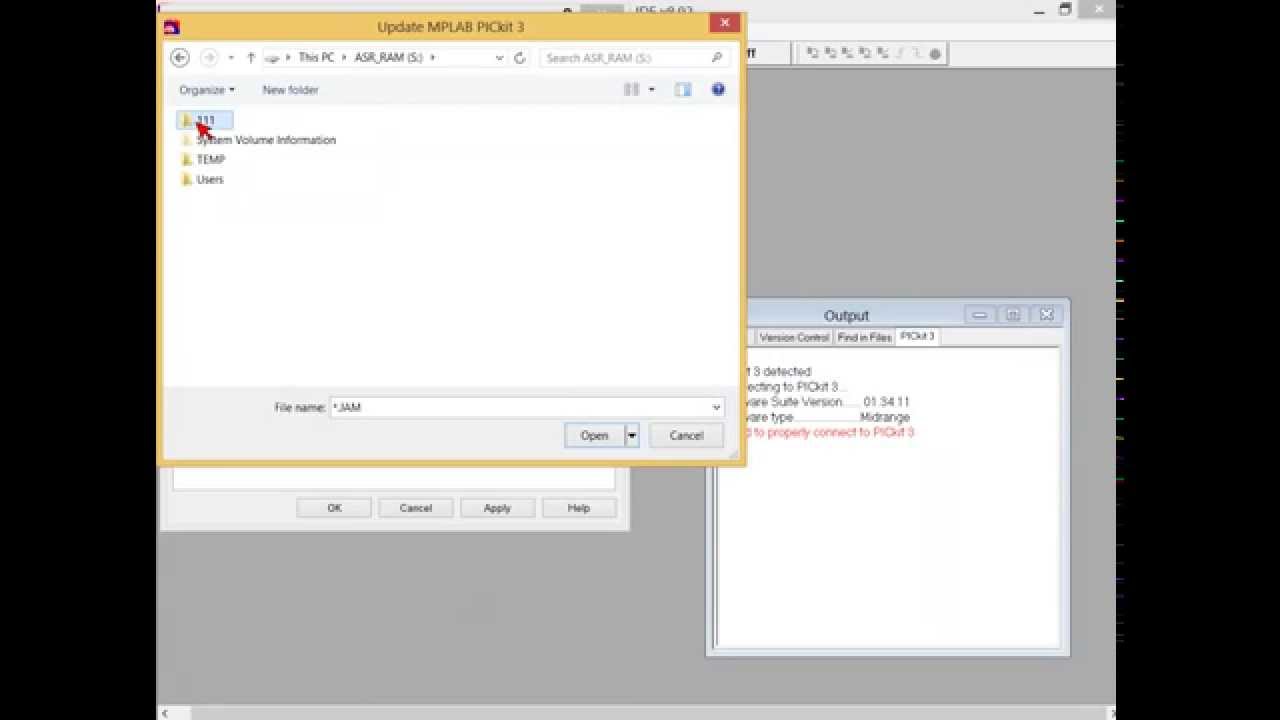The image size is (1280, 720).
Task: Close the Output window
Action: click(x=1047, y=315)
